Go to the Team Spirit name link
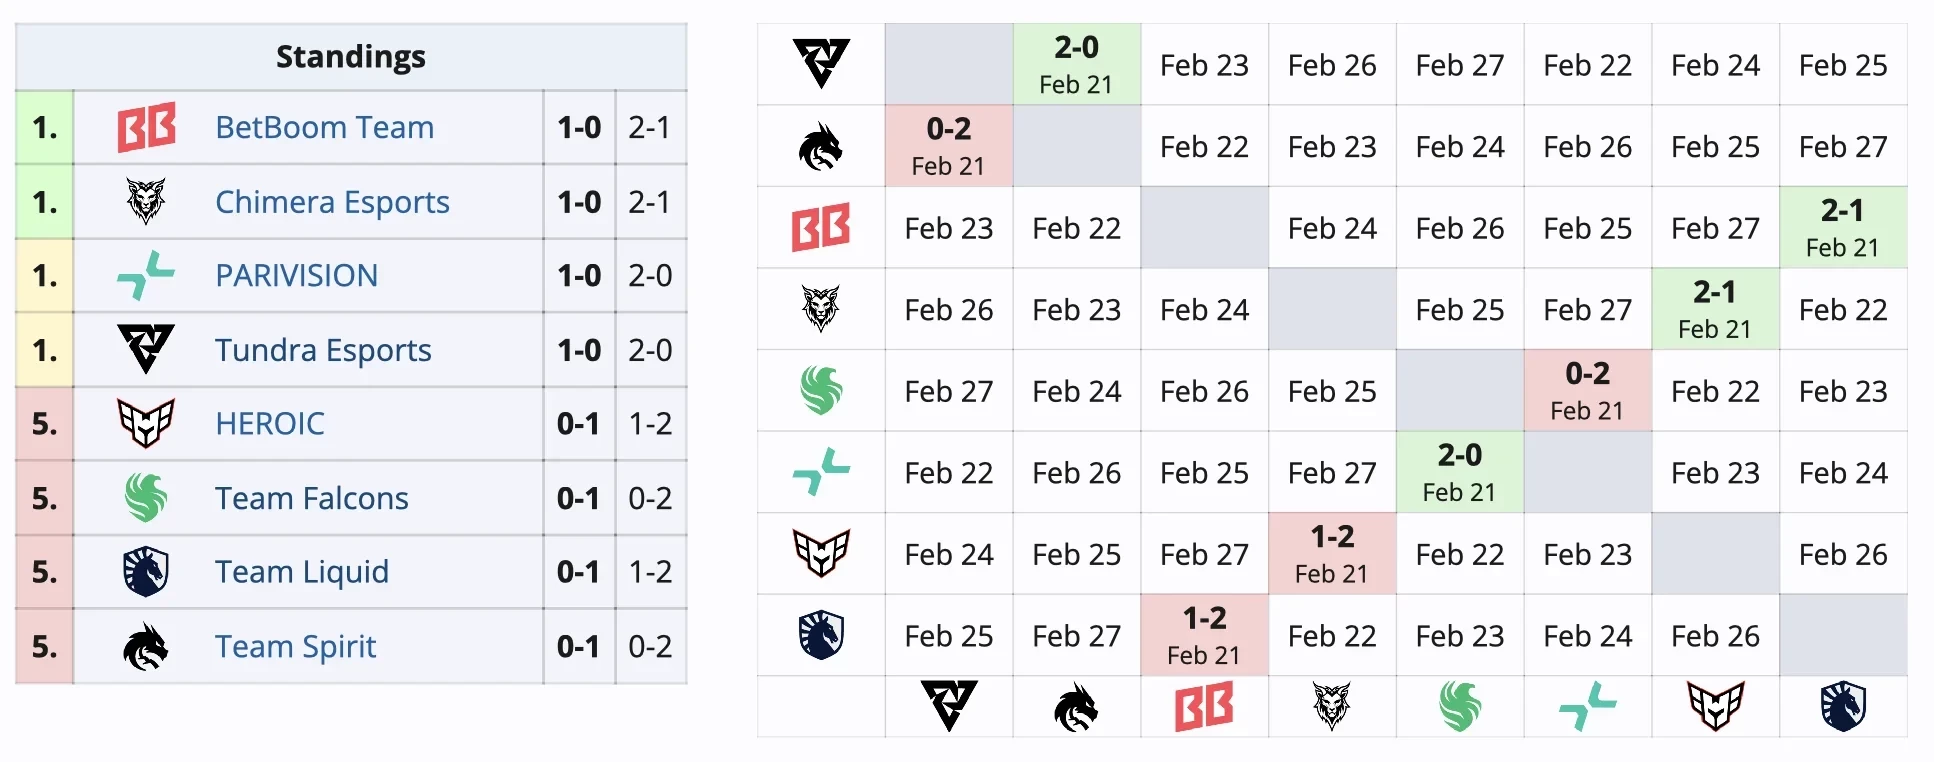 296,646
